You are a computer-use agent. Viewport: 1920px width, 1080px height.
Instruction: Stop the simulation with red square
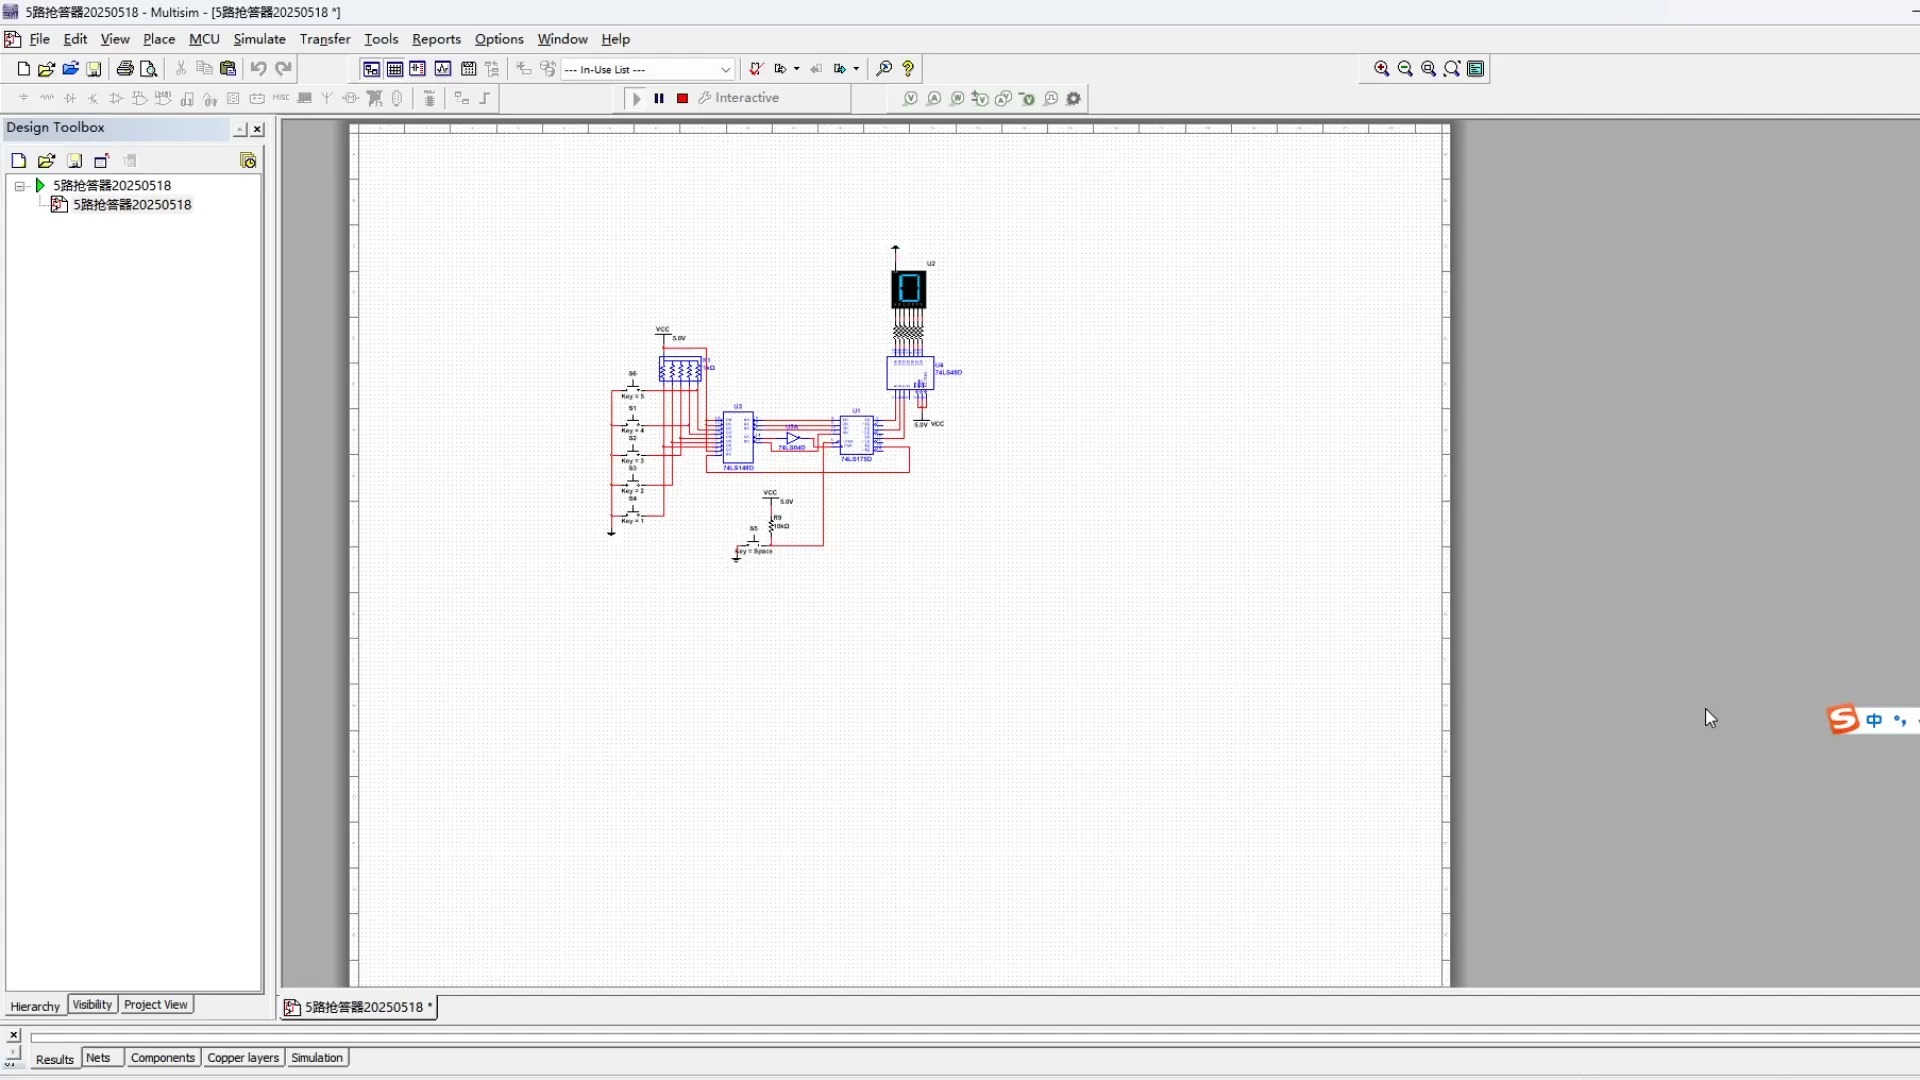pyautogui.click(x=682, y=98)
